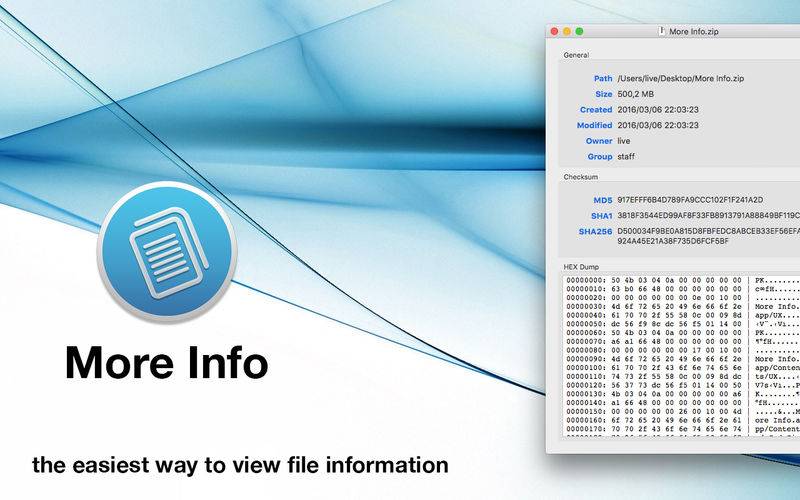Click hex dump row at offset 00000030
800x500 pixels.
[x=683, y=307]
